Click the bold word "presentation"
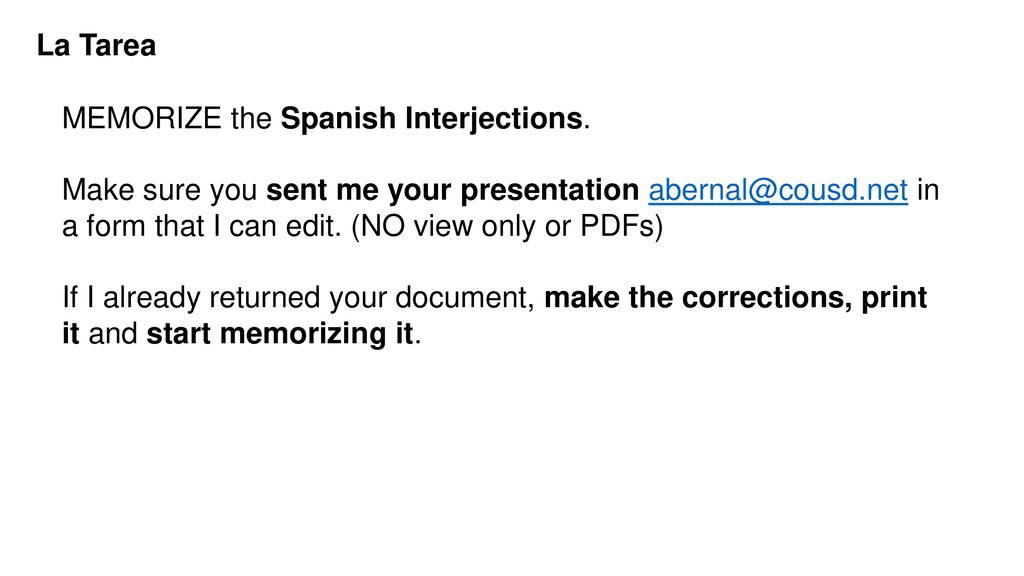The image size is (1024, 576). [550, 191]
